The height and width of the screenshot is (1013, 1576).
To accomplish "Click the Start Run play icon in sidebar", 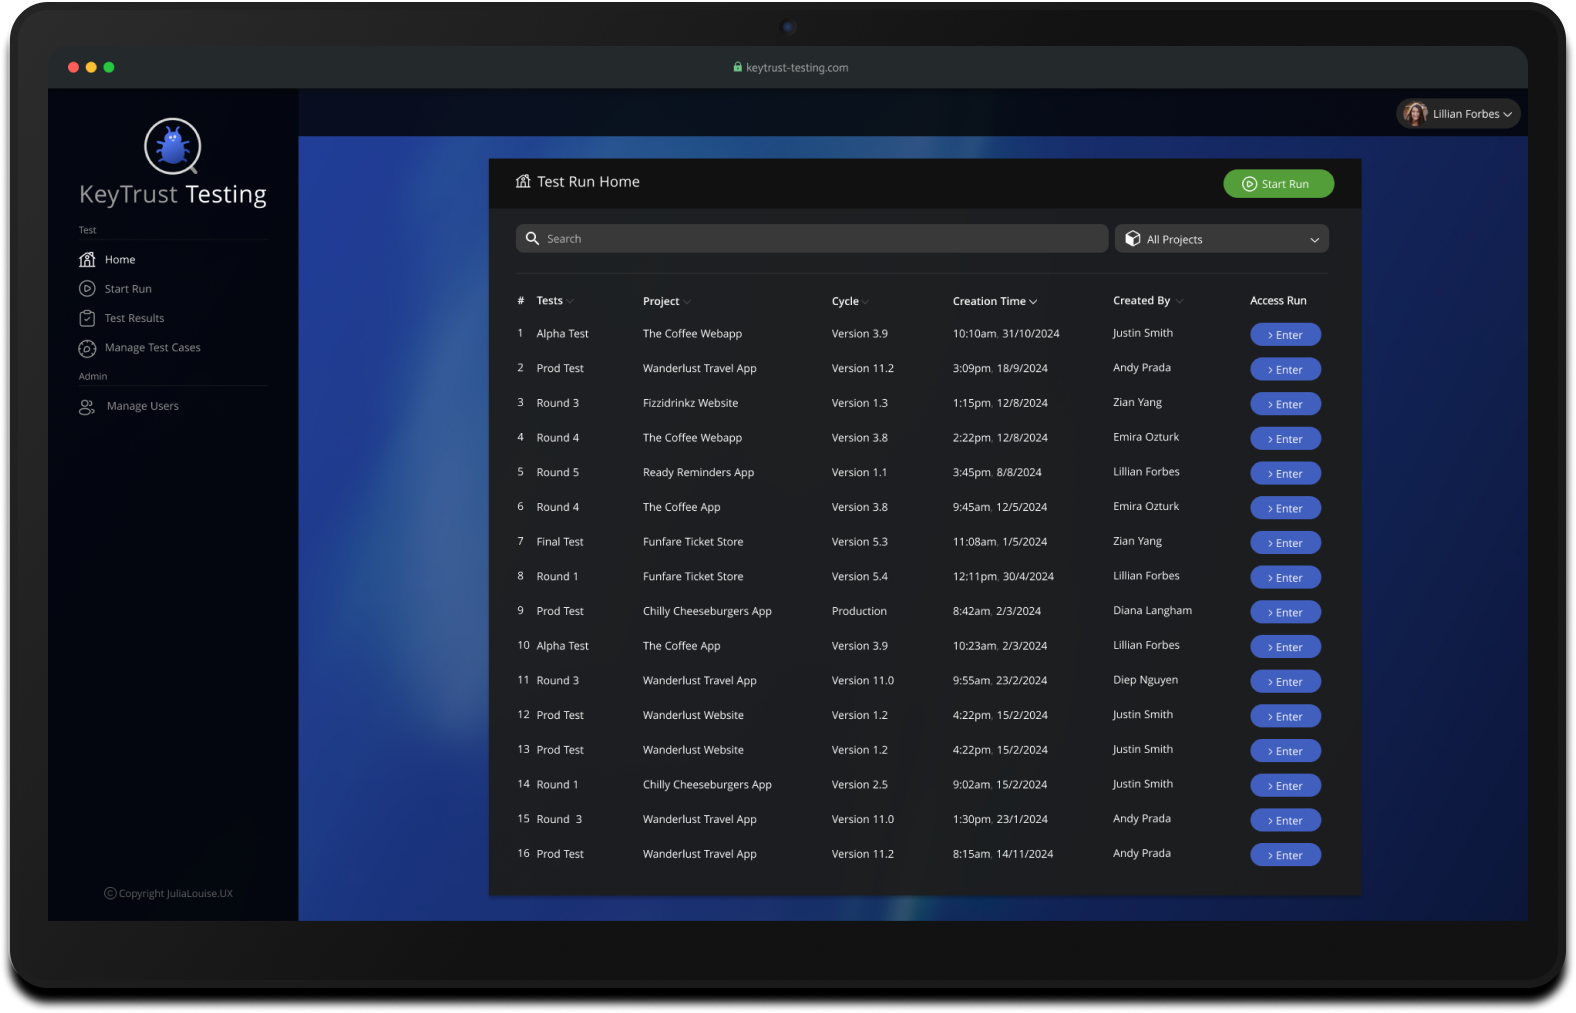I will tap(87, 289).
